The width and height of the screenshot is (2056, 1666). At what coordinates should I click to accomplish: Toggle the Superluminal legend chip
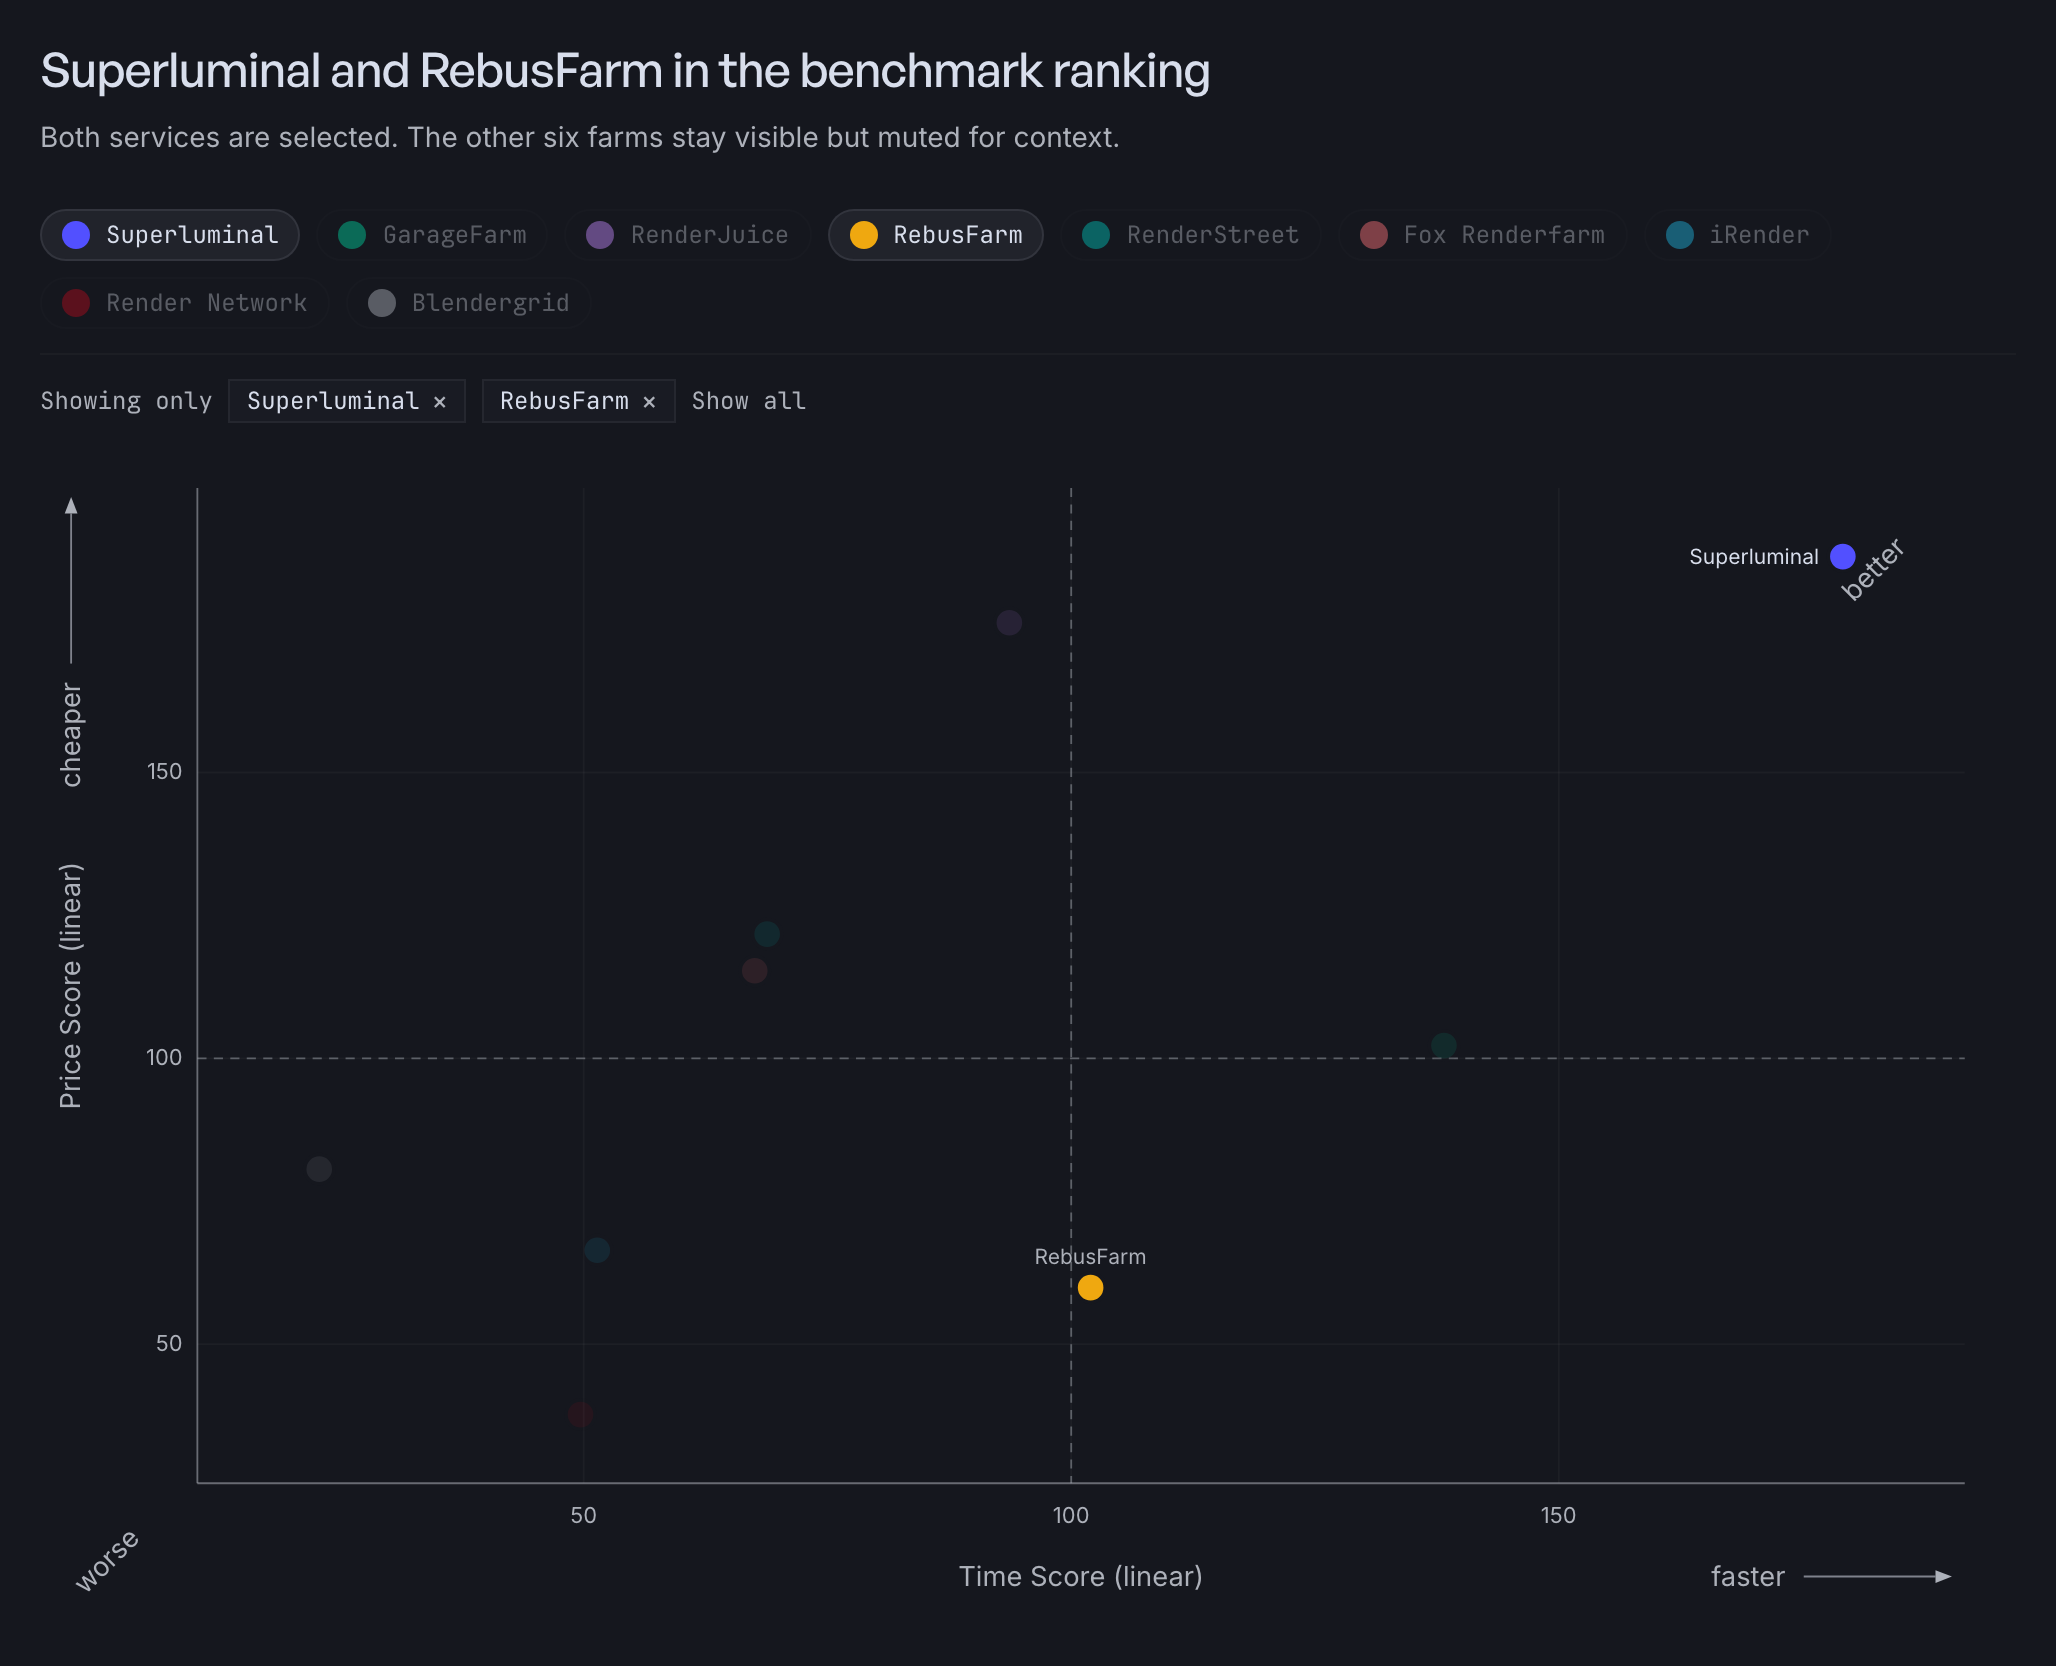click(x=170, y=235)
